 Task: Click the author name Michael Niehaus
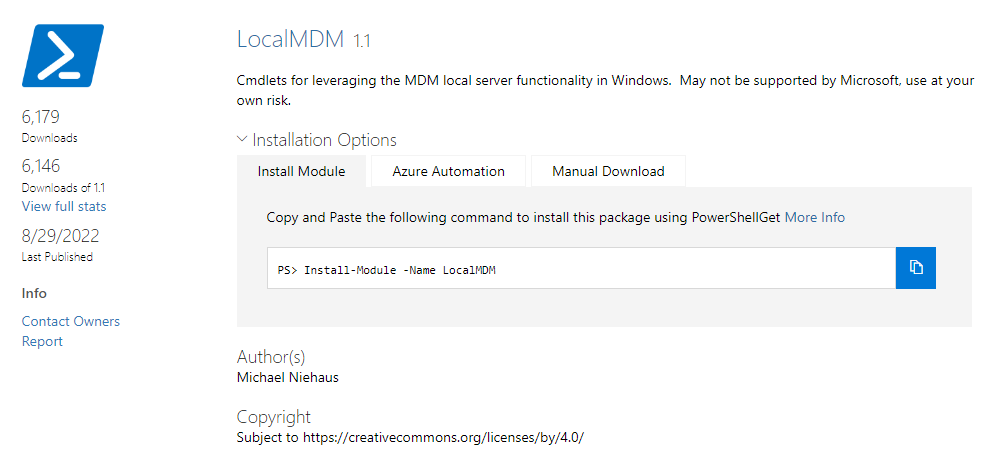point(287,378)
